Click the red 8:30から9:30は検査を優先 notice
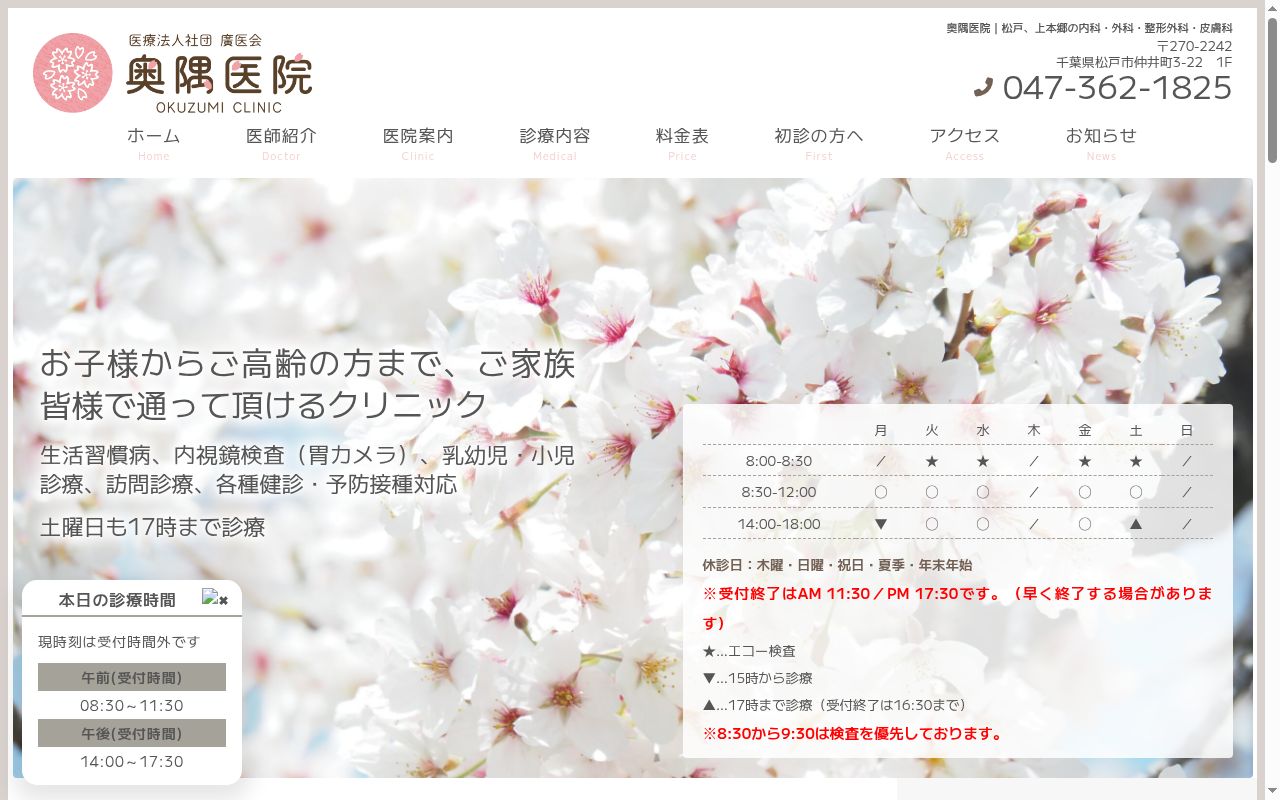The width and height of the screenshot is (1280, 800). tap(853, 733)
